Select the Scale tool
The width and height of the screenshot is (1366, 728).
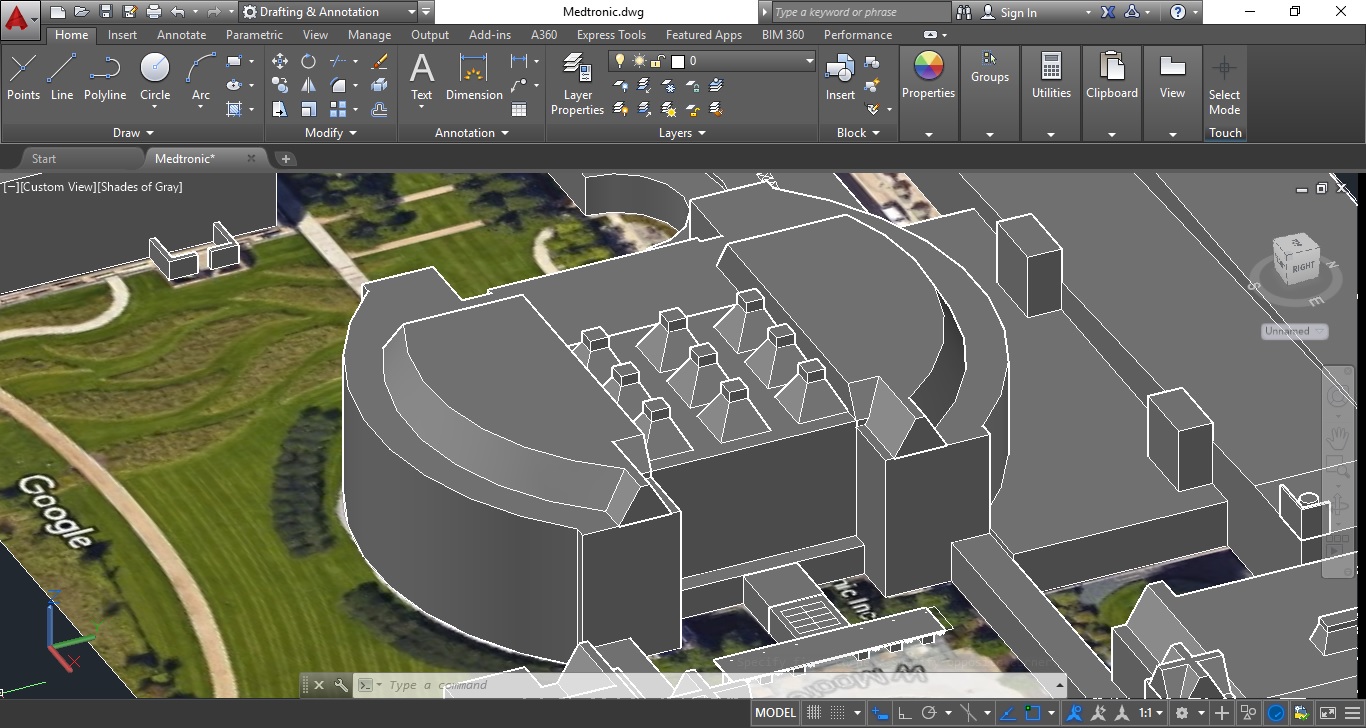click(309, 109)
